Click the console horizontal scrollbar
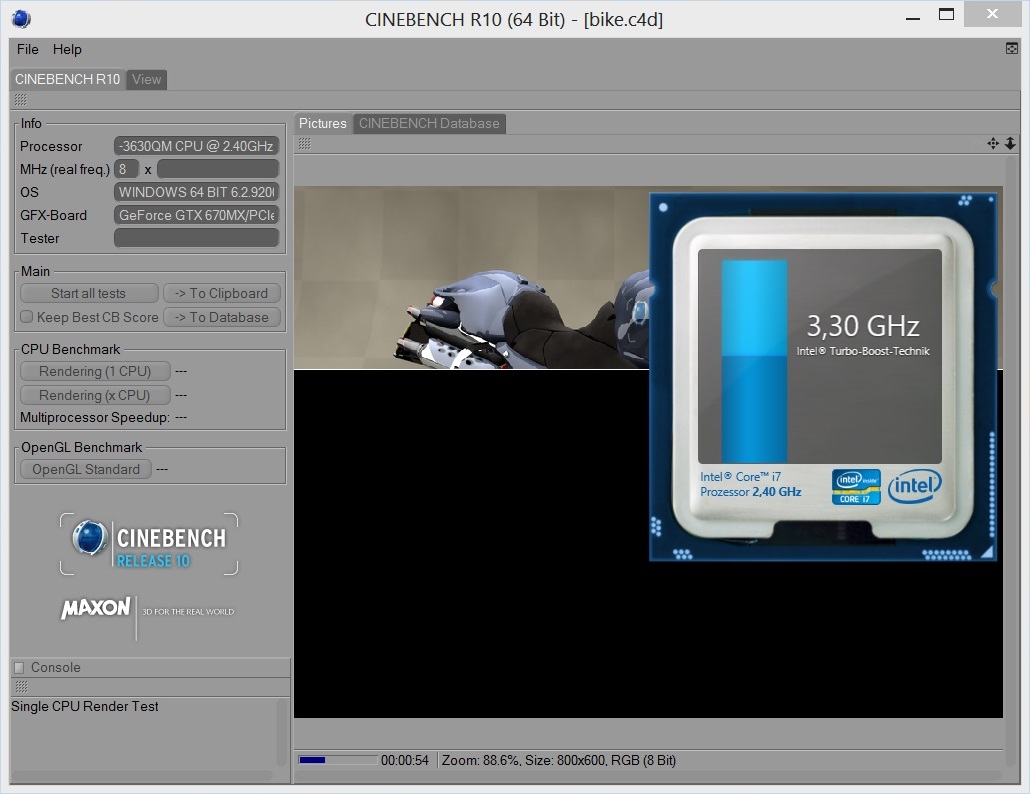The image size is (1030, 794). pos(142,776)
